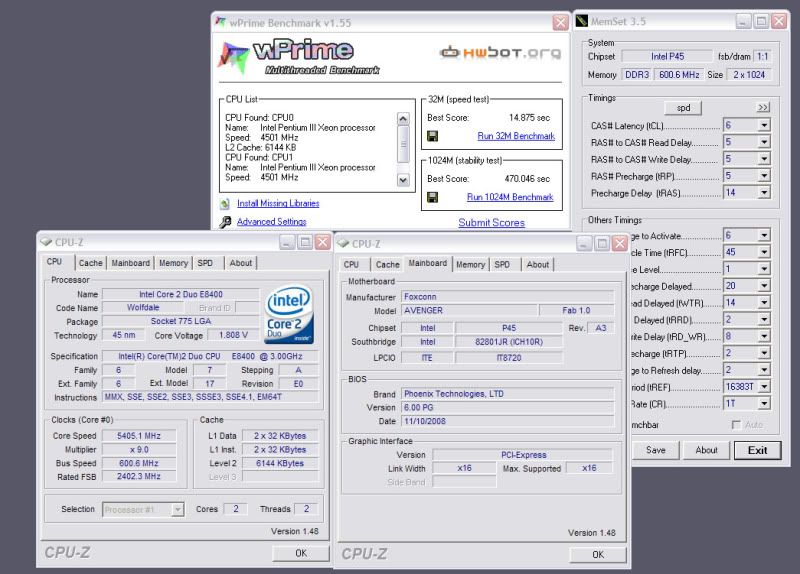Click the MemSet expand >> button
The height and width of the screenshot is (574, 800).
coord(763,107)
